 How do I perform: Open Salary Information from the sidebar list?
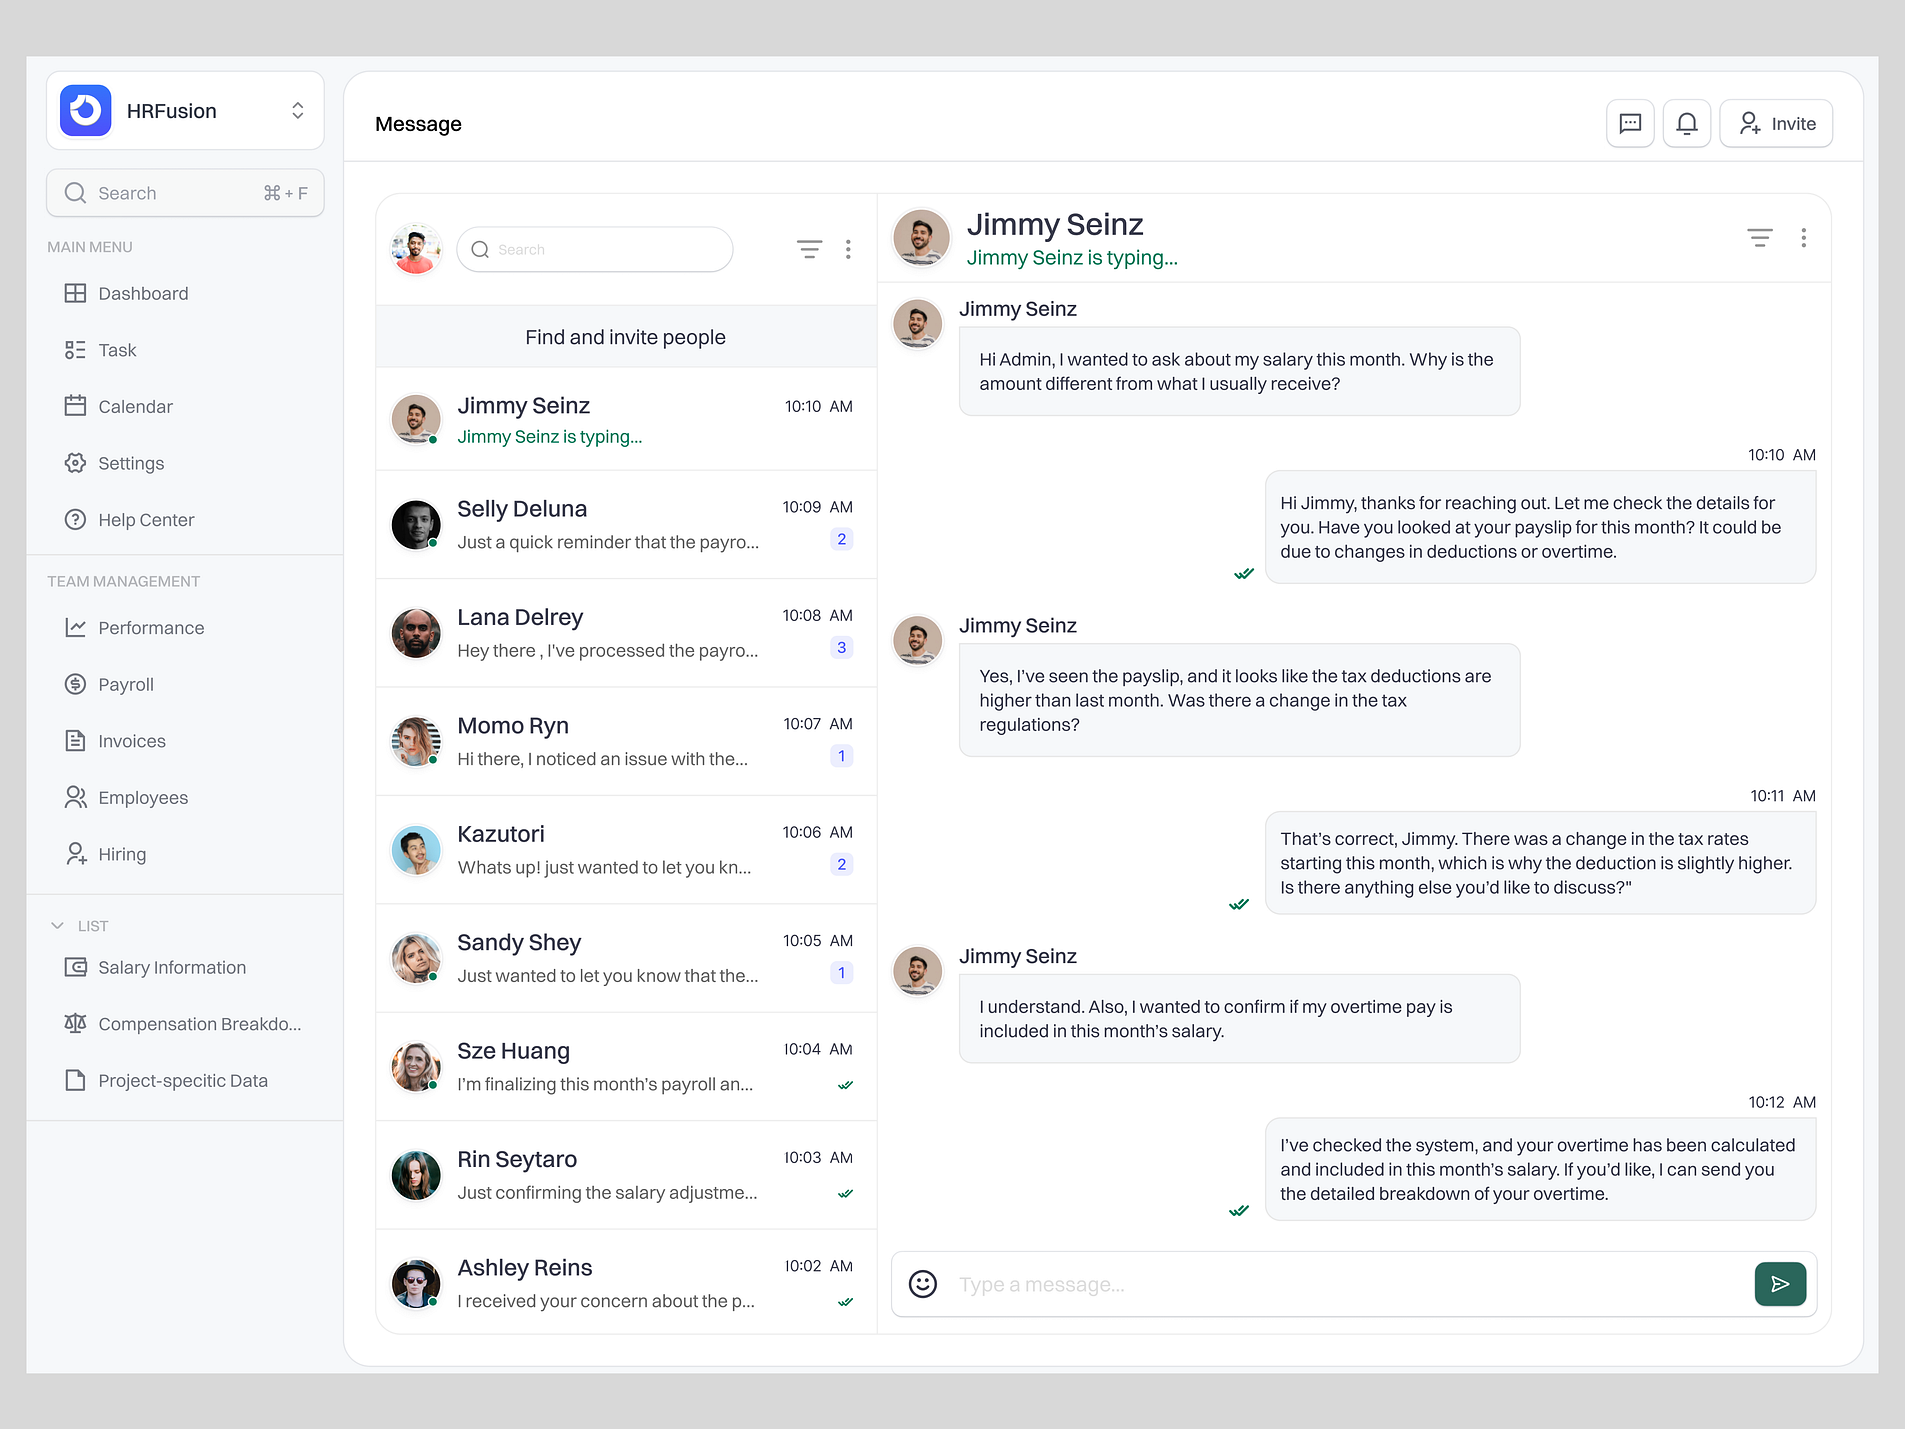click(171, 967)
